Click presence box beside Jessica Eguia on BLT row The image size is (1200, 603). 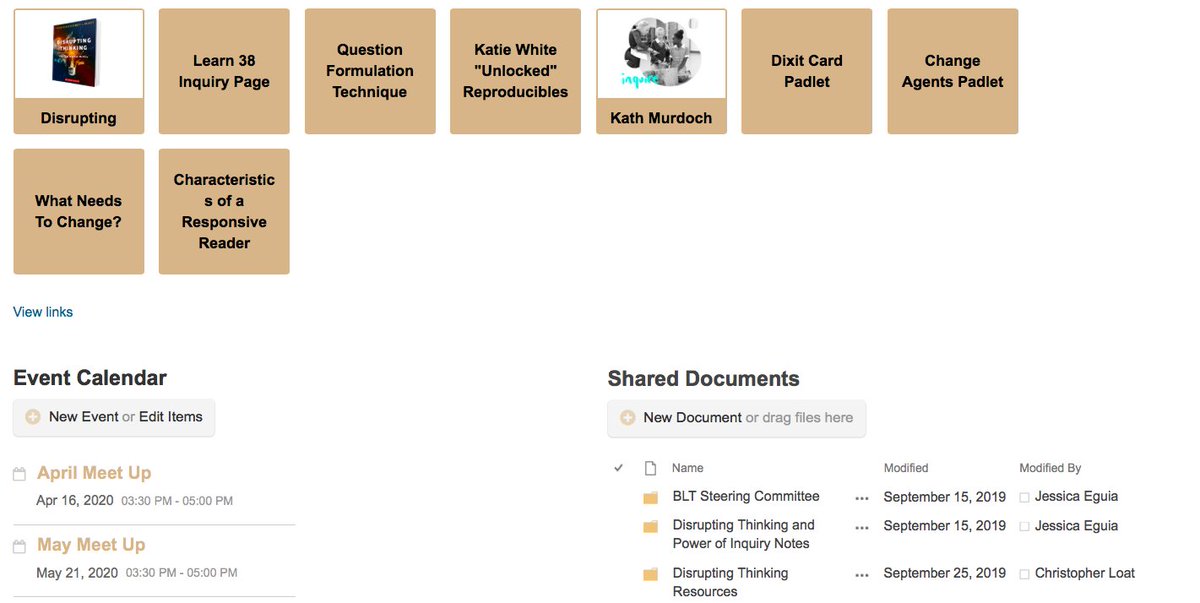coord(1024,497)
